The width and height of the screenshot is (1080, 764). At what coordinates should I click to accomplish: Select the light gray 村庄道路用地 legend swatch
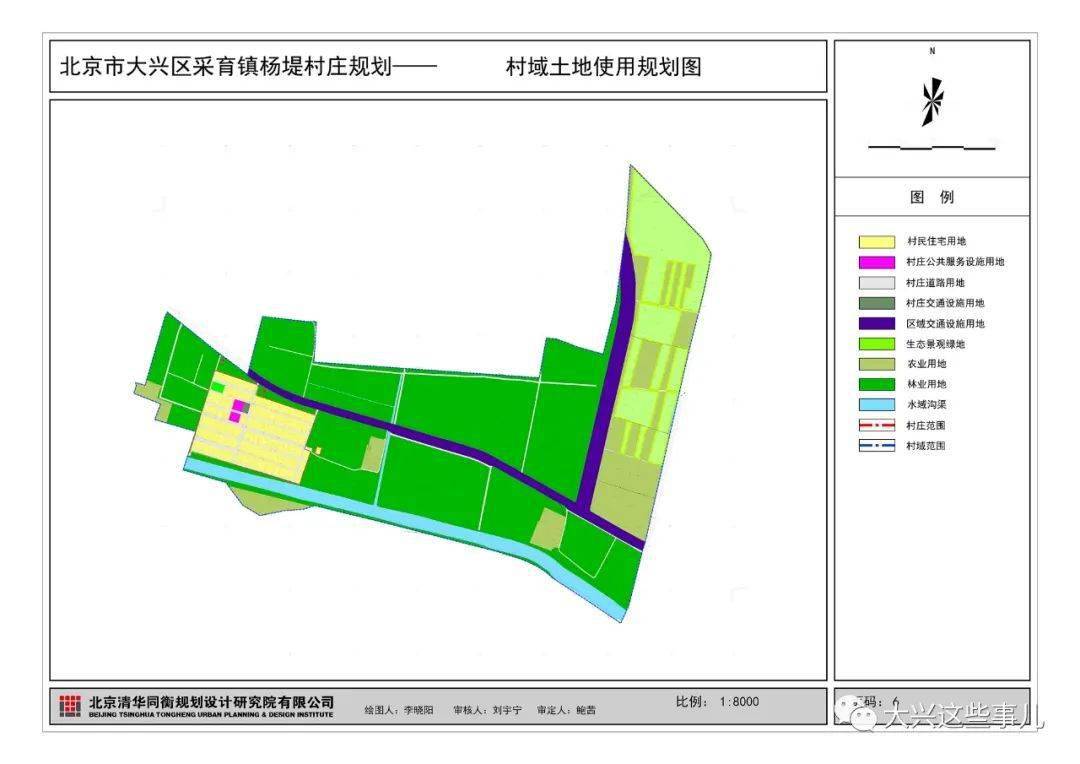[x=876, y=283]
